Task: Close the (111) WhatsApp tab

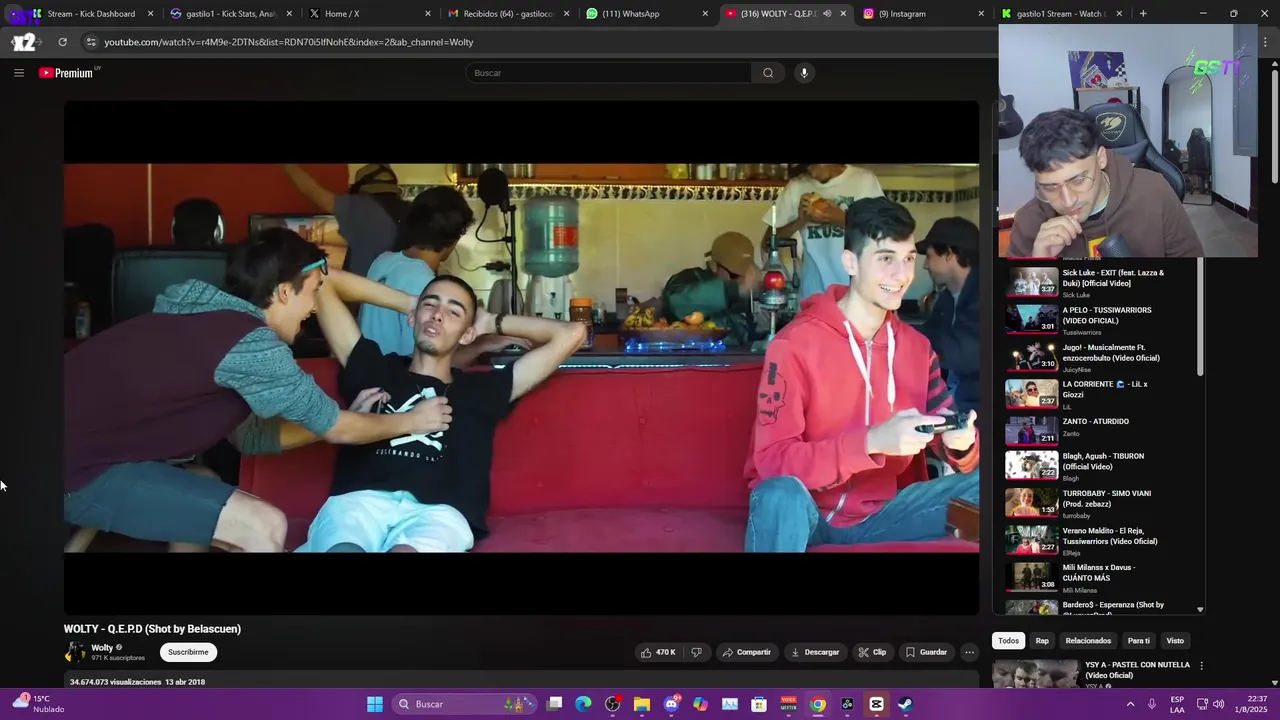Action: tap(705, 14)
